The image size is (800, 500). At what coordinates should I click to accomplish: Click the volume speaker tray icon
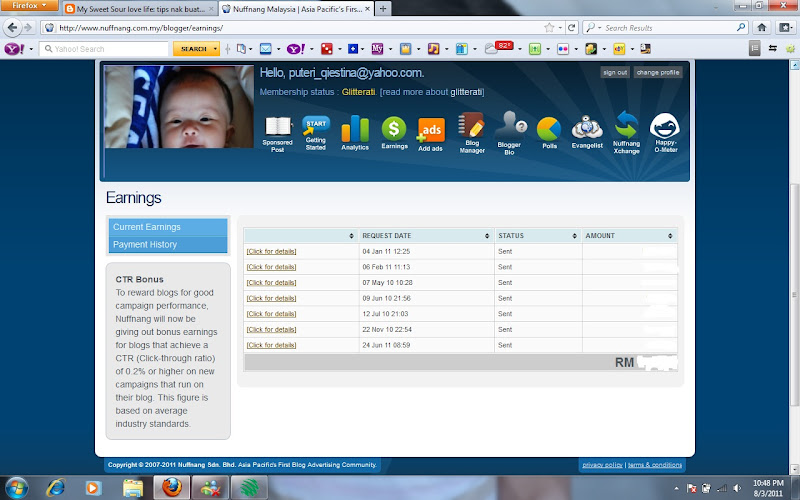pyautogui.click(x=737, y=488)
